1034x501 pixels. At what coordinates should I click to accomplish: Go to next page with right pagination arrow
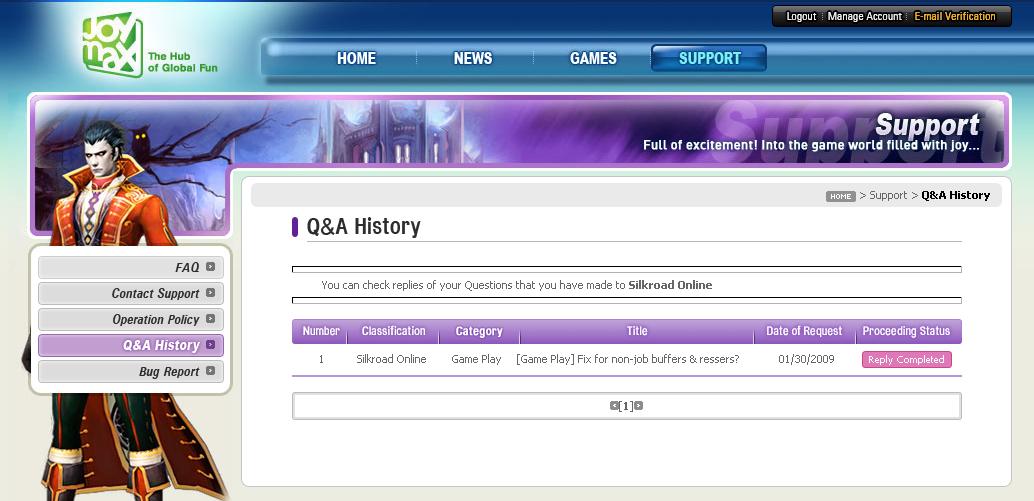click(639, 406)
